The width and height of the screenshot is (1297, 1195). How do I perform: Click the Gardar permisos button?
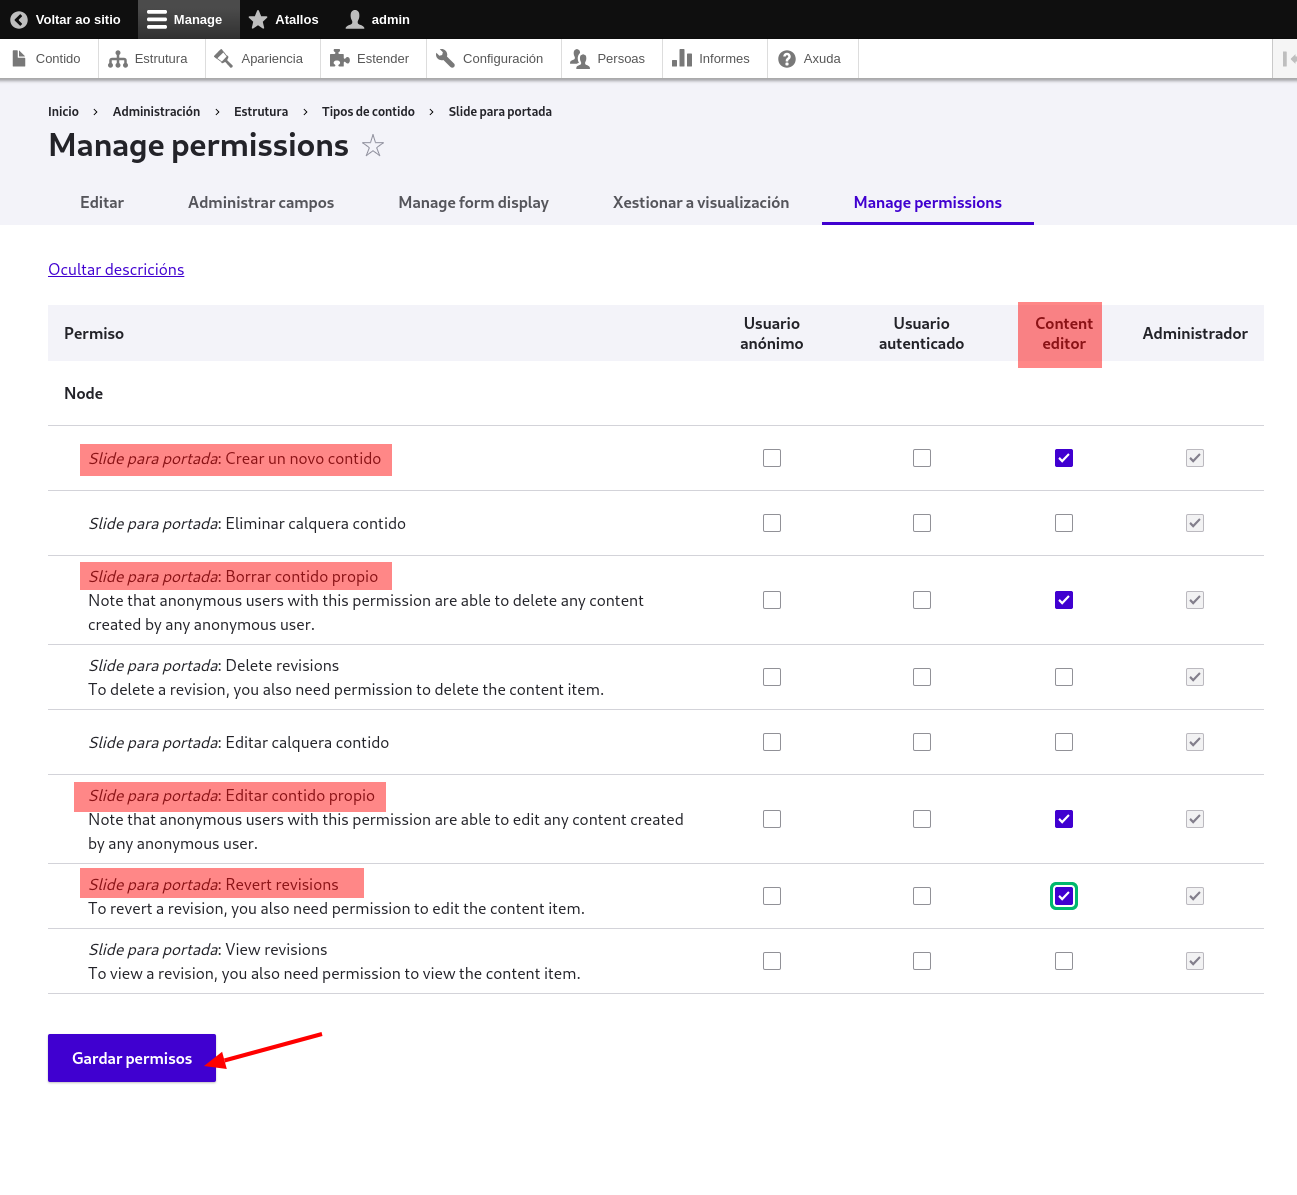(132, 1058)
